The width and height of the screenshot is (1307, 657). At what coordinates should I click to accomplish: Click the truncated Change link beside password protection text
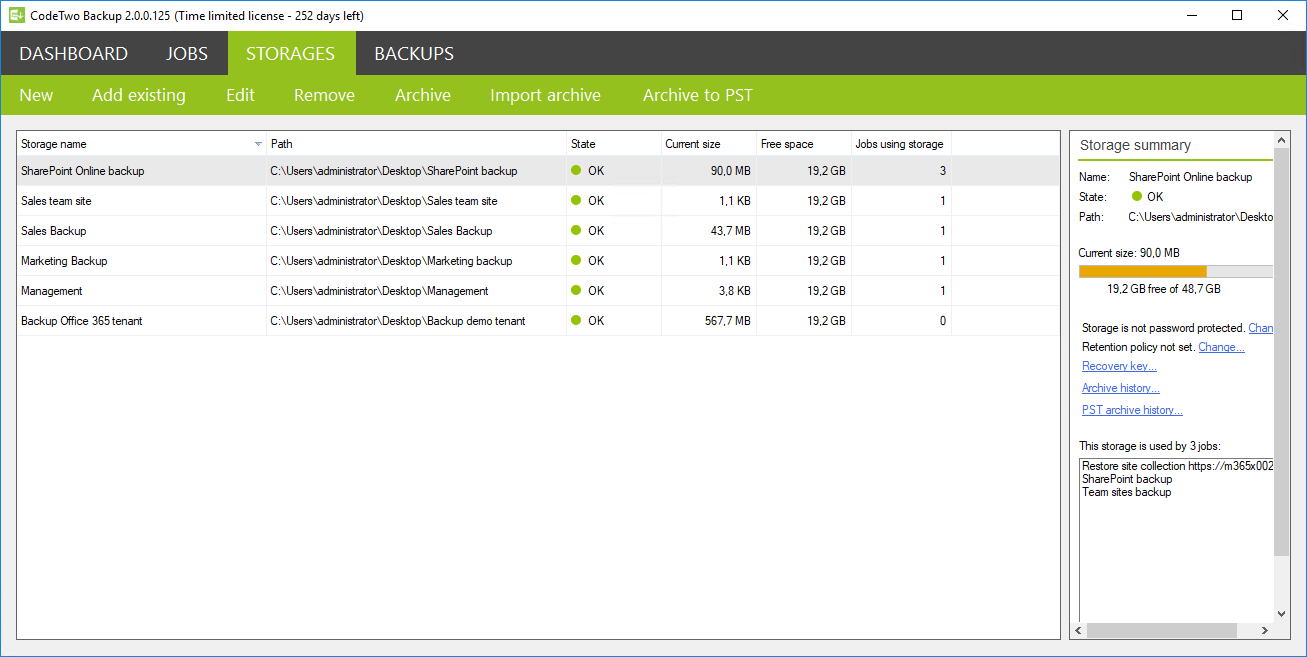click(x=1260, y=328)
